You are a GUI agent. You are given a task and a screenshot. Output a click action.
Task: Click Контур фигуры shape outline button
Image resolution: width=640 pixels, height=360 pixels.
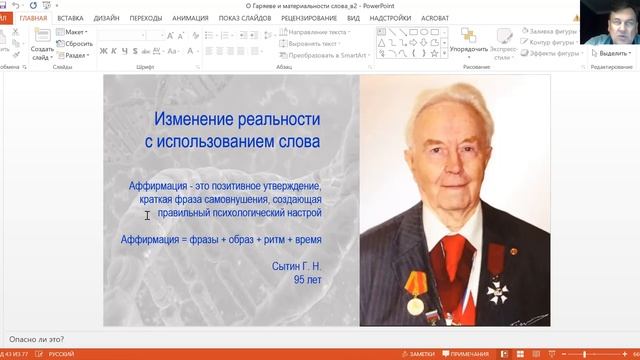[x=549, y=42]
